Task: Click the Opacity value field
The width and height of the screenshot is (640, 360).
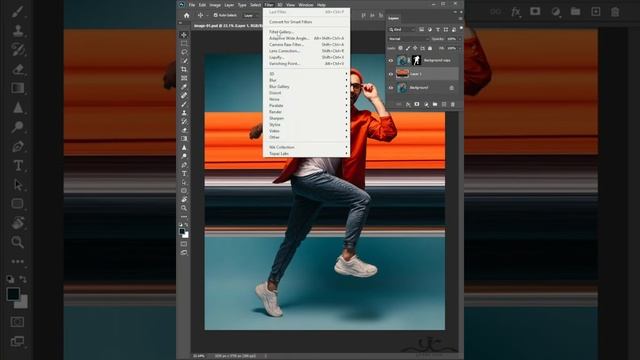Action: (451, 39)
